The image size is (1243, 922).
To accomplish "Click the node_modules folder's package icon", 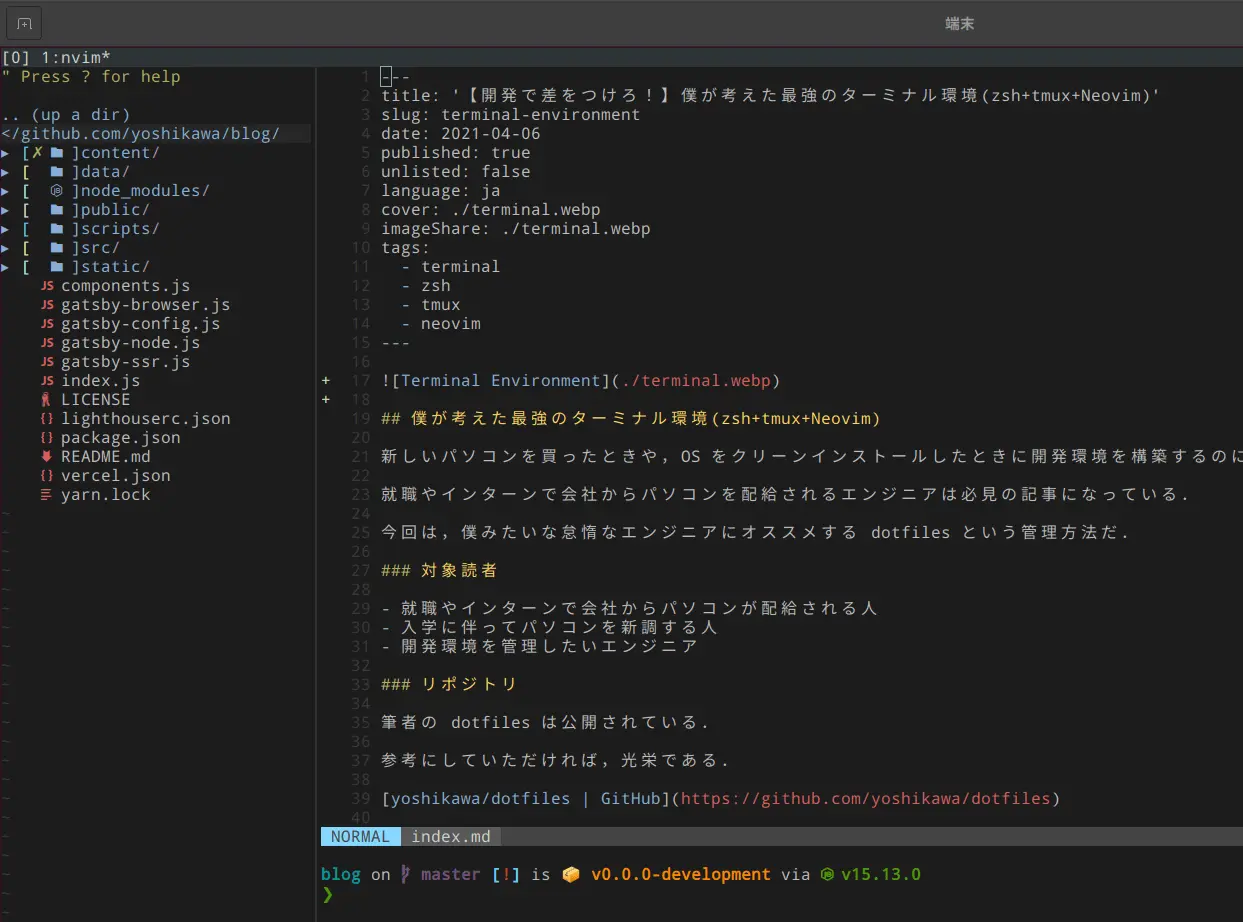I will 57,191.
